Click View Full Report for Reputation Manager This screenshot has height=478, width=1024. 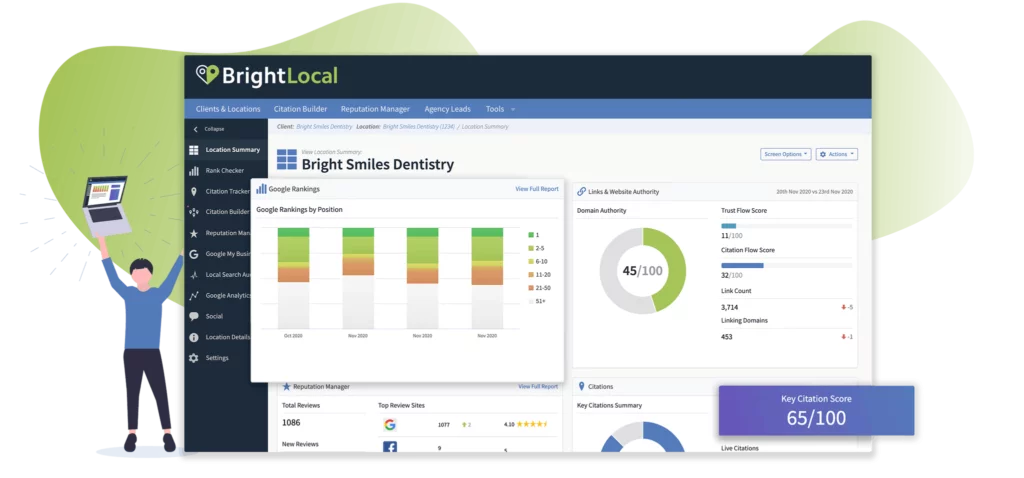click(538, 386)
